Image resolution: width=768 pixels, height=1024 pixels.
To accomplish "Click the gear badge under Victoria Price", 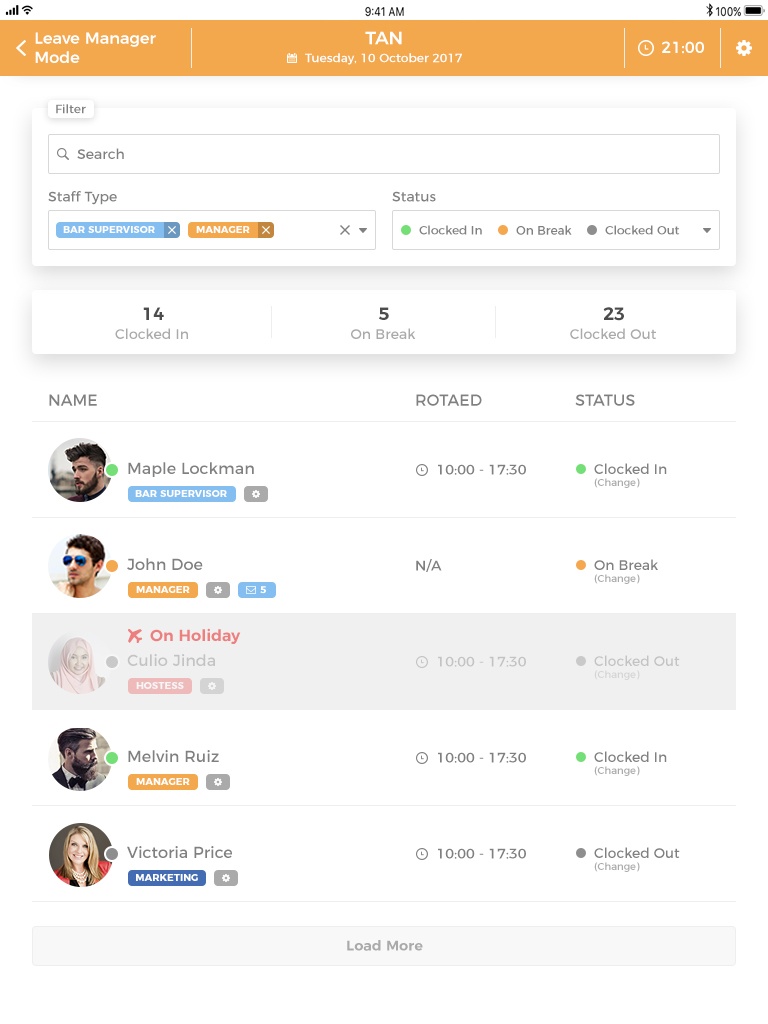I will [x=226, y=878].
